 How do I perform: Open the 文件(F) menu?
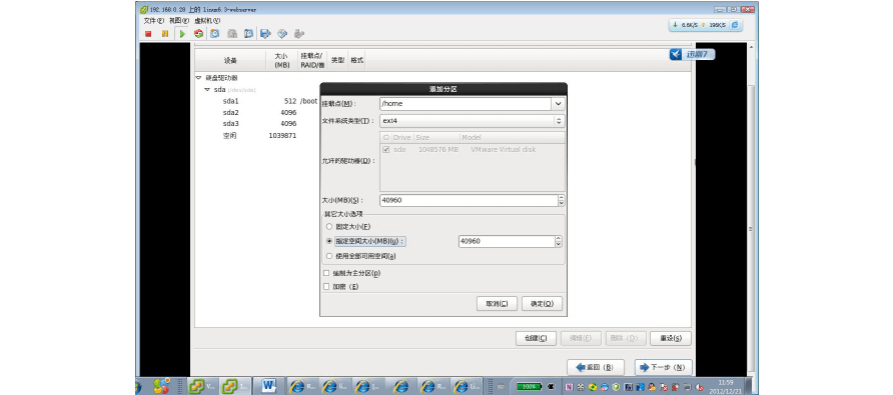click(x=154, y=21)
